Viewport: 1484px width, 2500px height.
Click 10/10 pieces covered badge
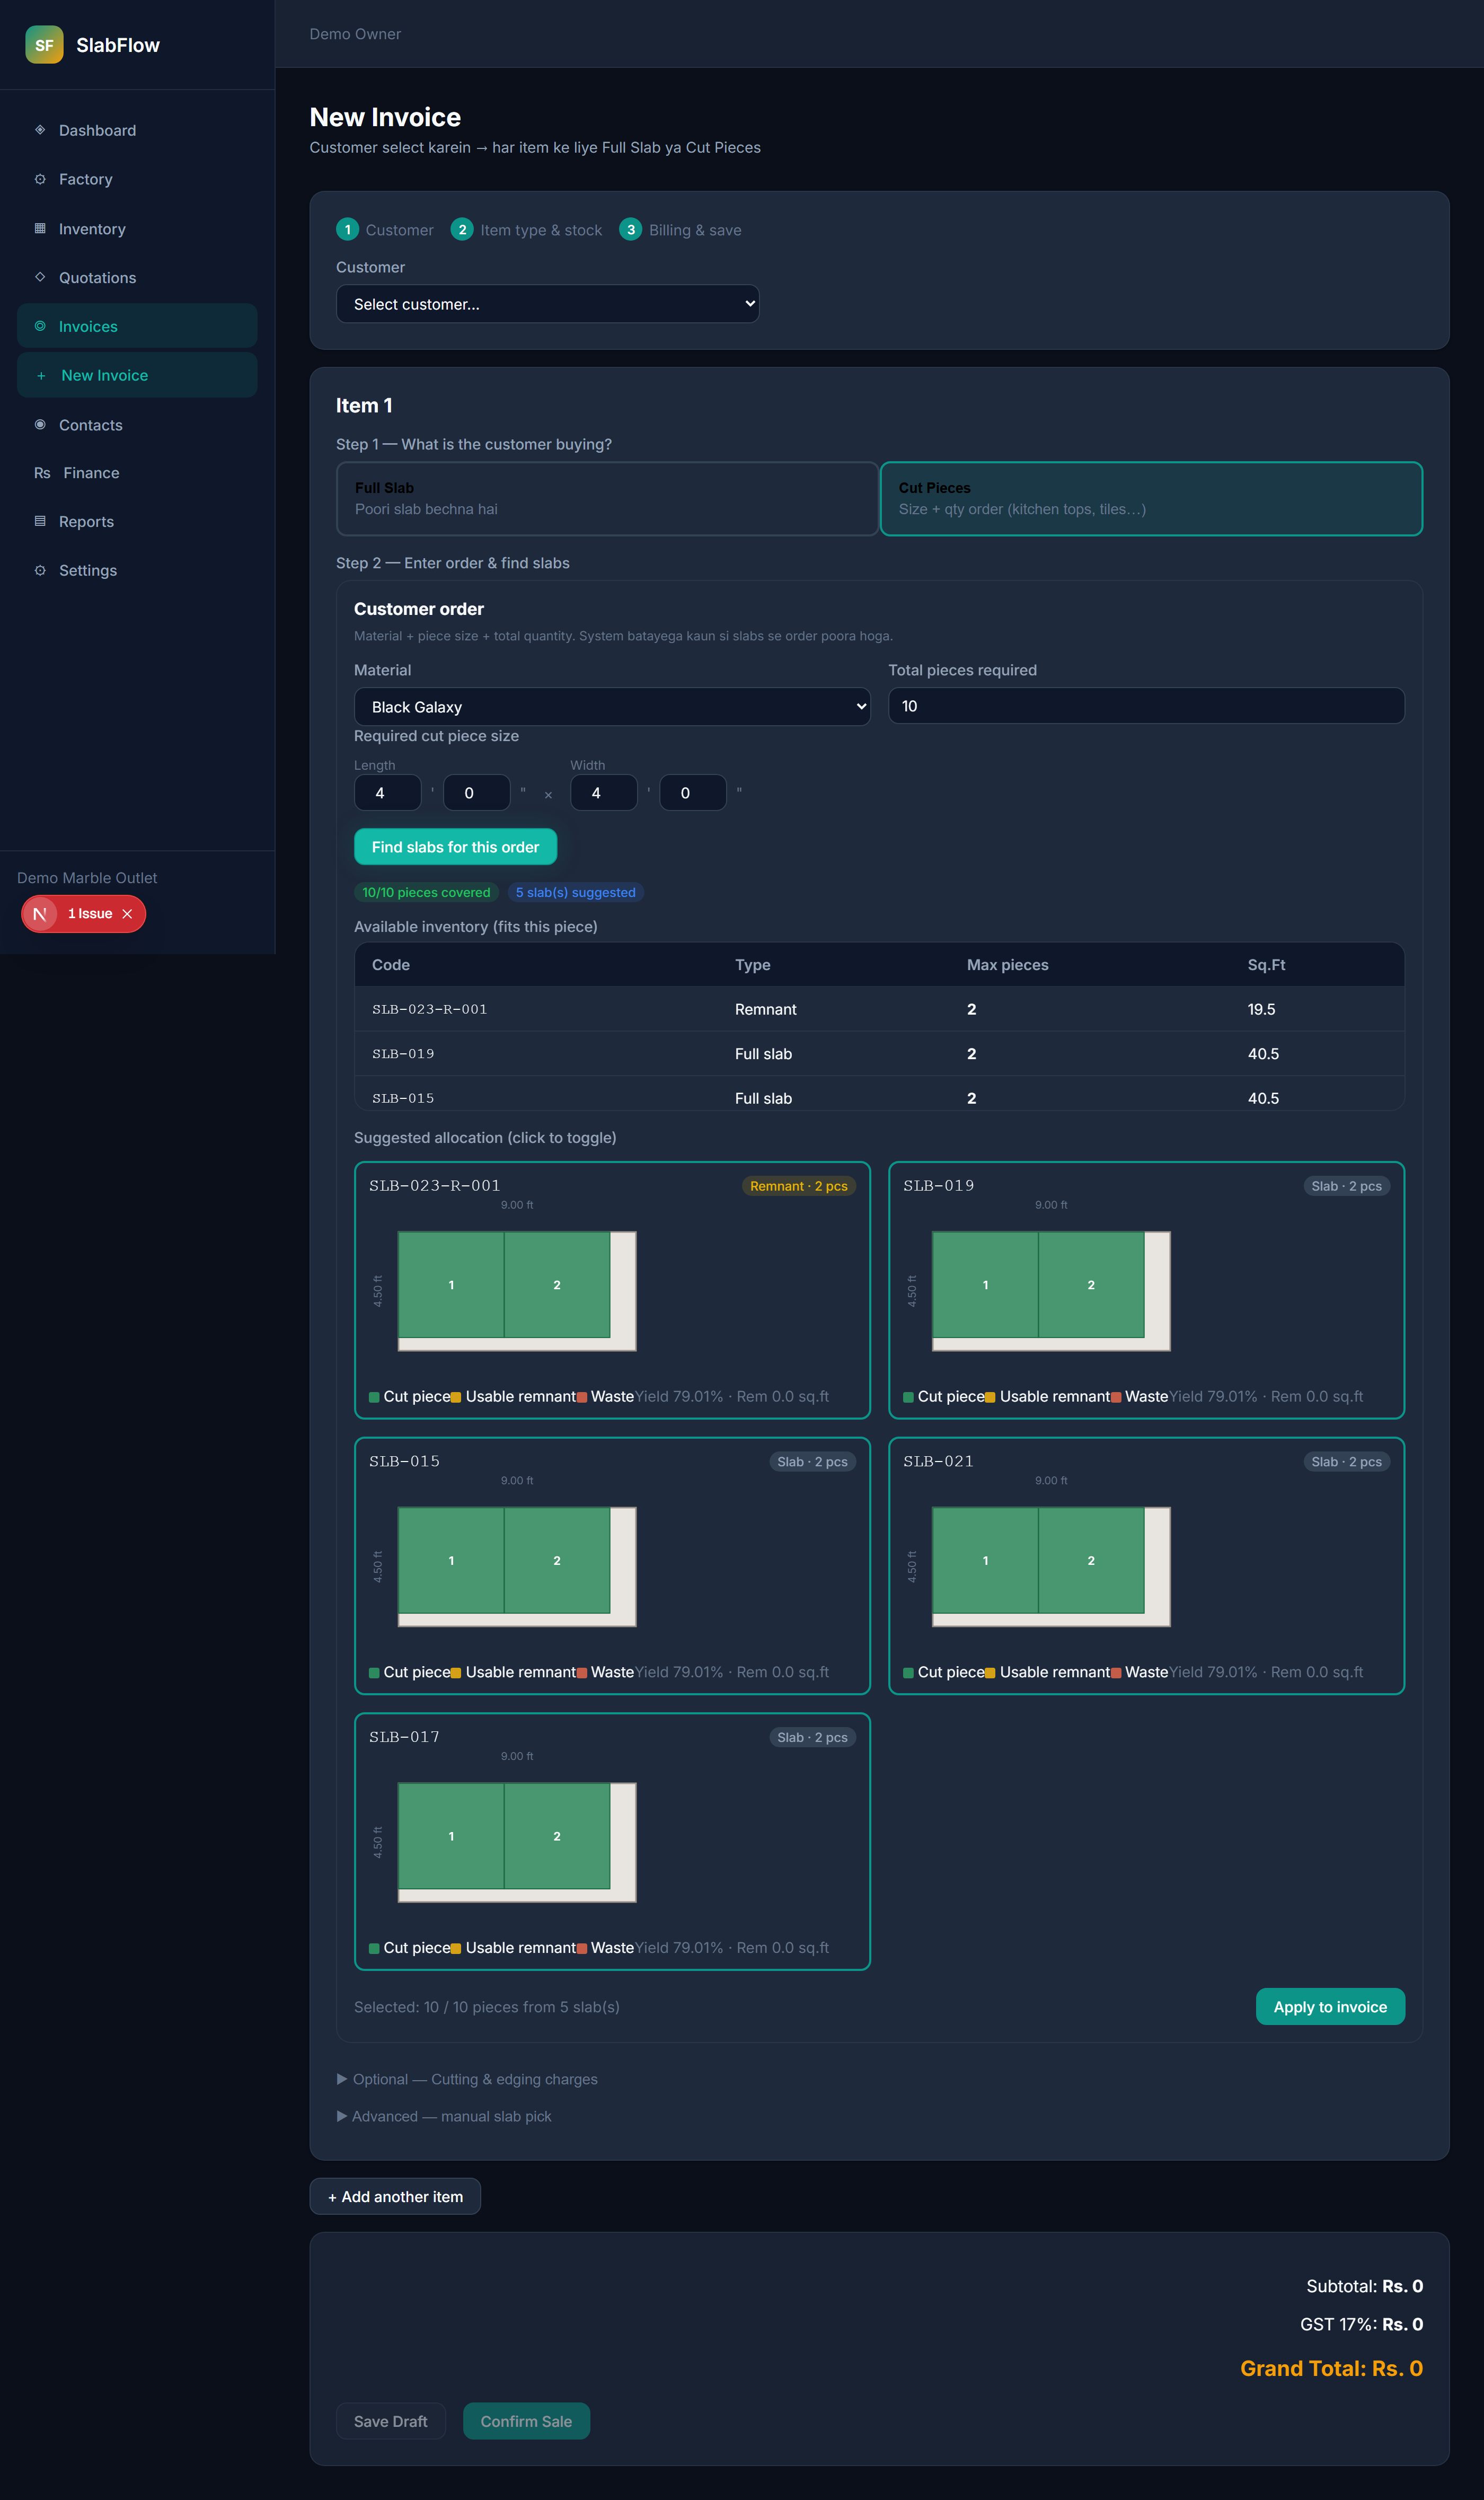tap(426, 892)
